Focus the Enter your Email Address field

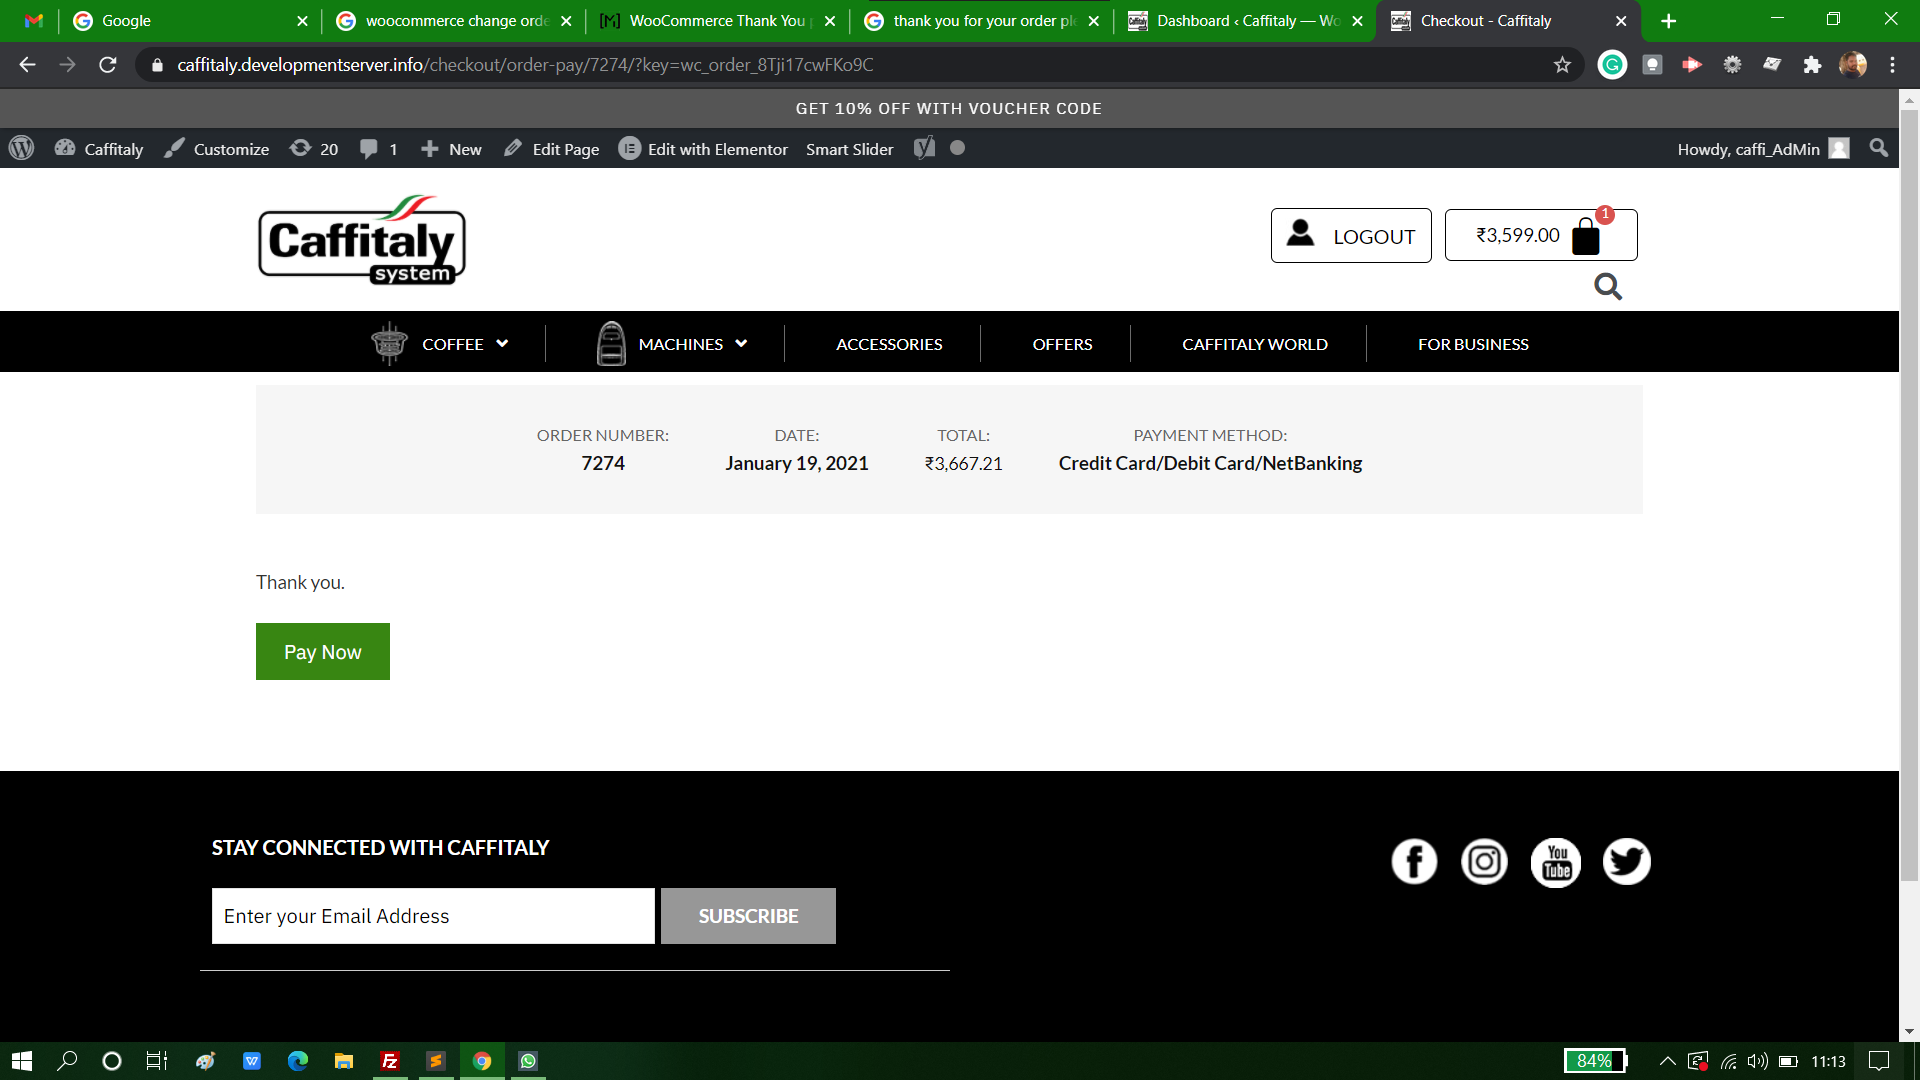coord(433,916)
